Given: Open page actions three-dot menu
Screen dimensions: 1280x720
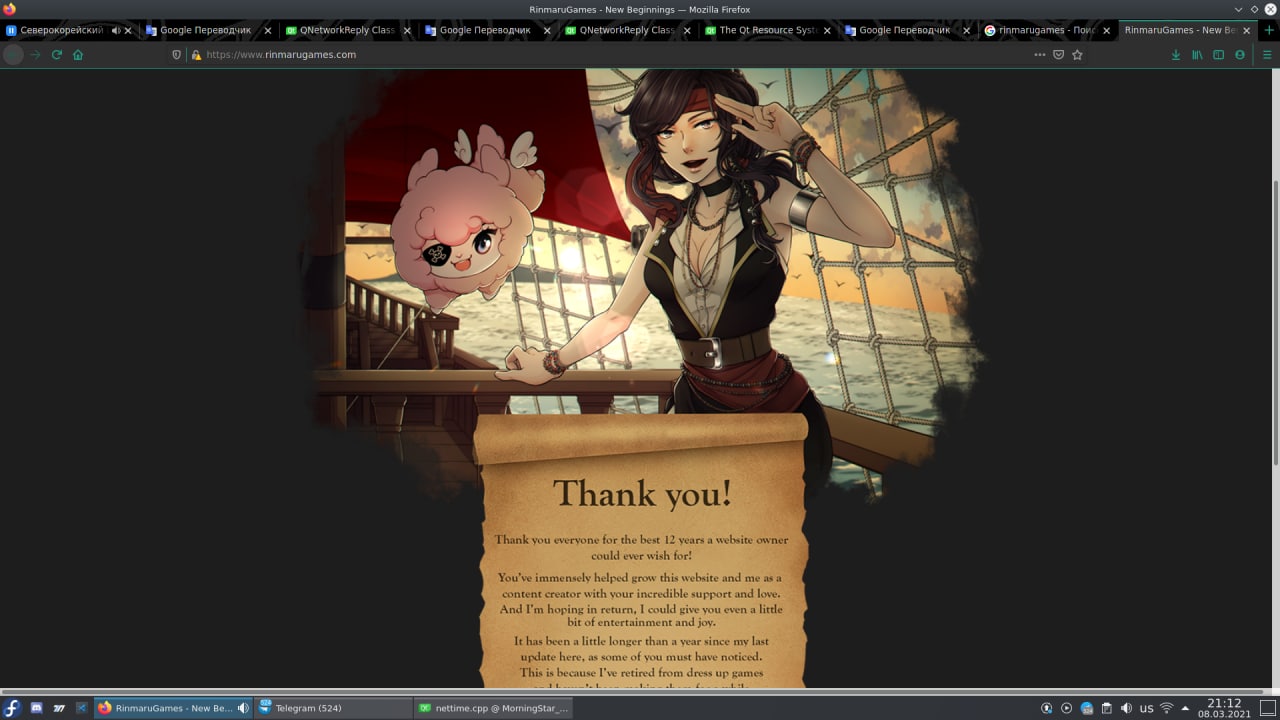Looking at the screenshot, I should tap(1039, 55).
